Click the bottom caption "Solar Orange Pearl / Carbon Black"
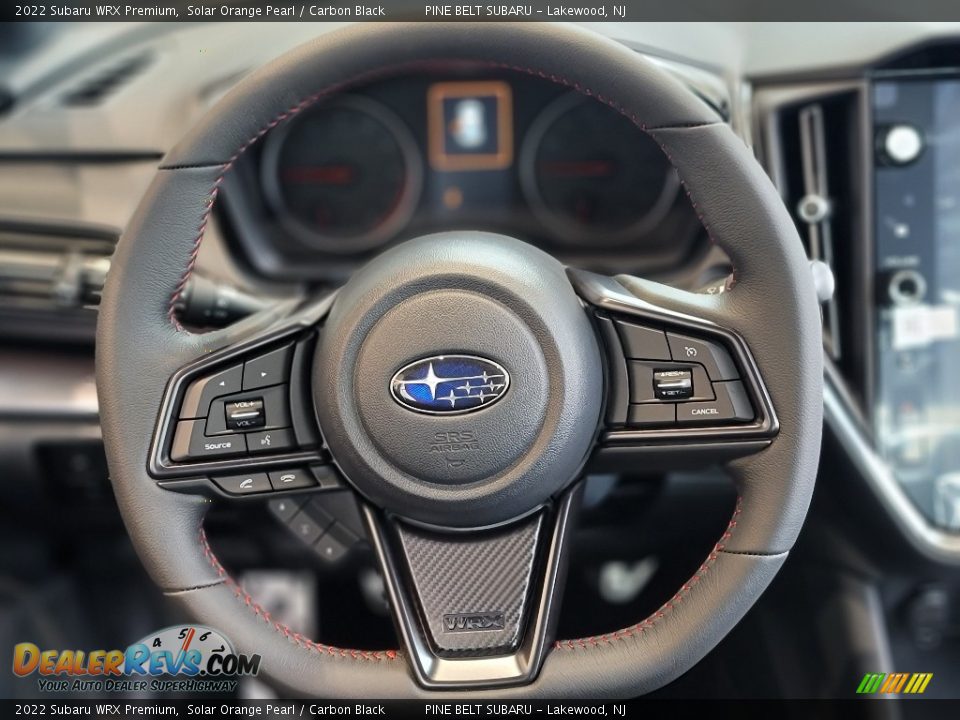This screenshot has height=720, width=960. click(x=286, y=710)
